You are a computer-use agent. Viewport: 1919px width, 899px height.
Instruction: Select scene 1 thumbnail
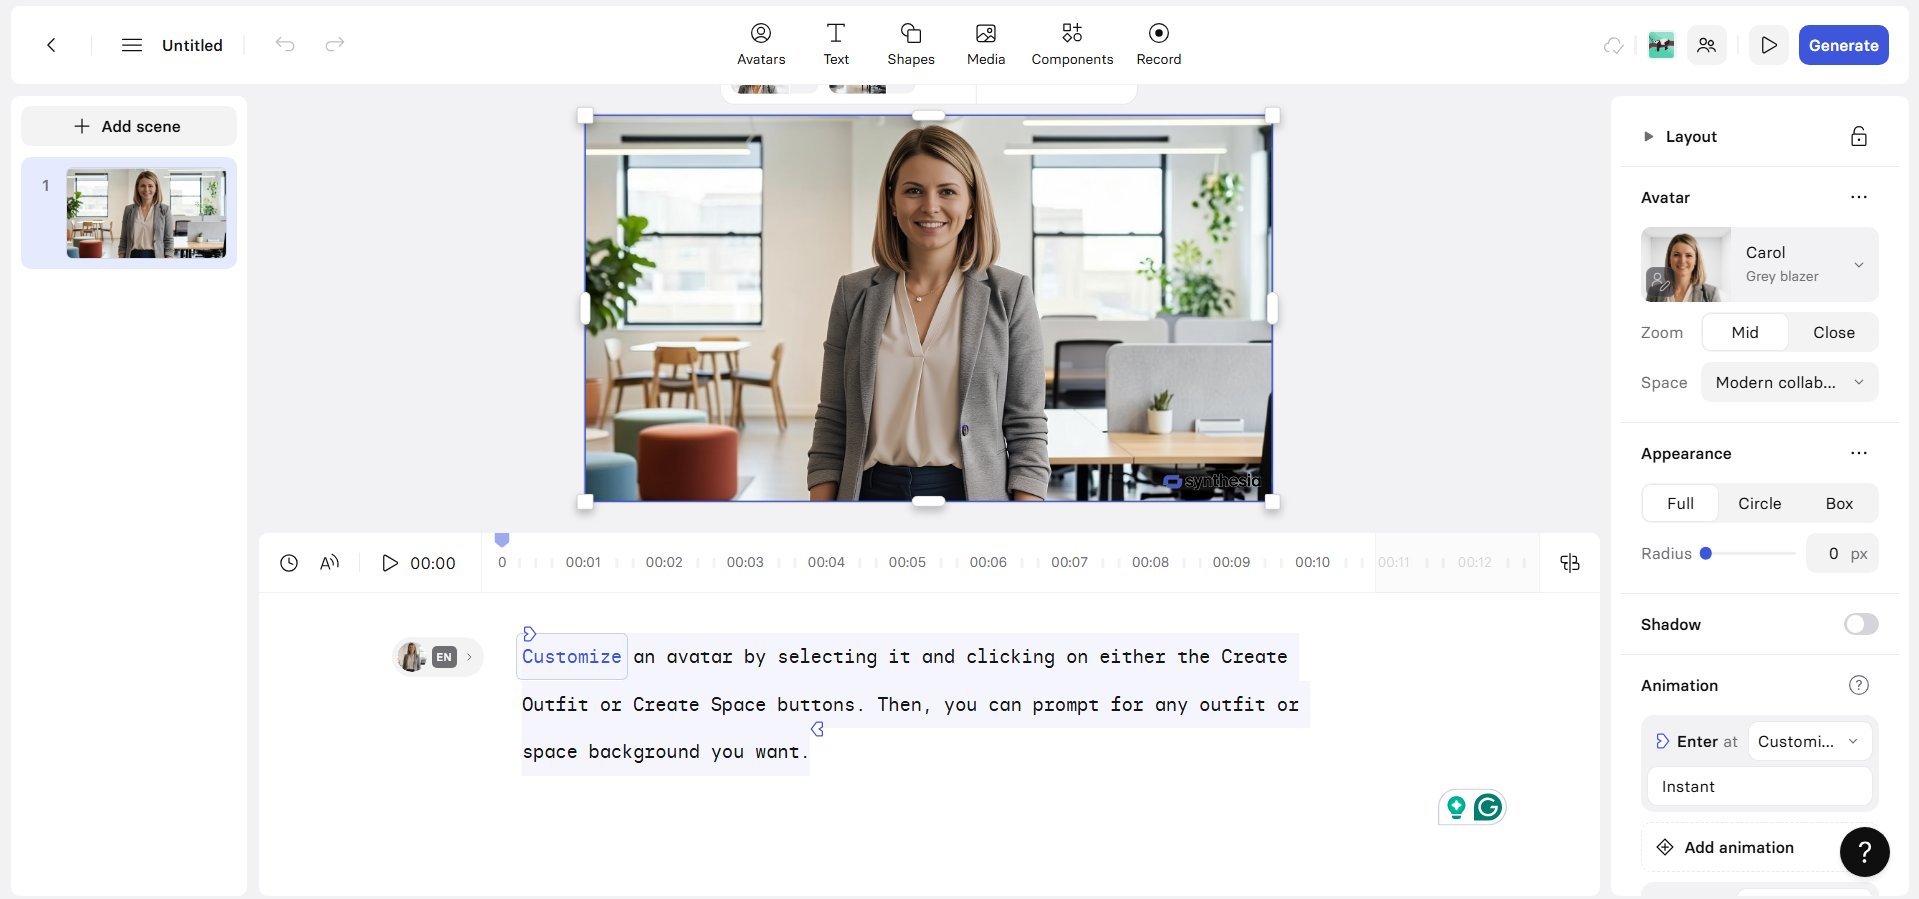pyautogui.click(x=146, y=213)
